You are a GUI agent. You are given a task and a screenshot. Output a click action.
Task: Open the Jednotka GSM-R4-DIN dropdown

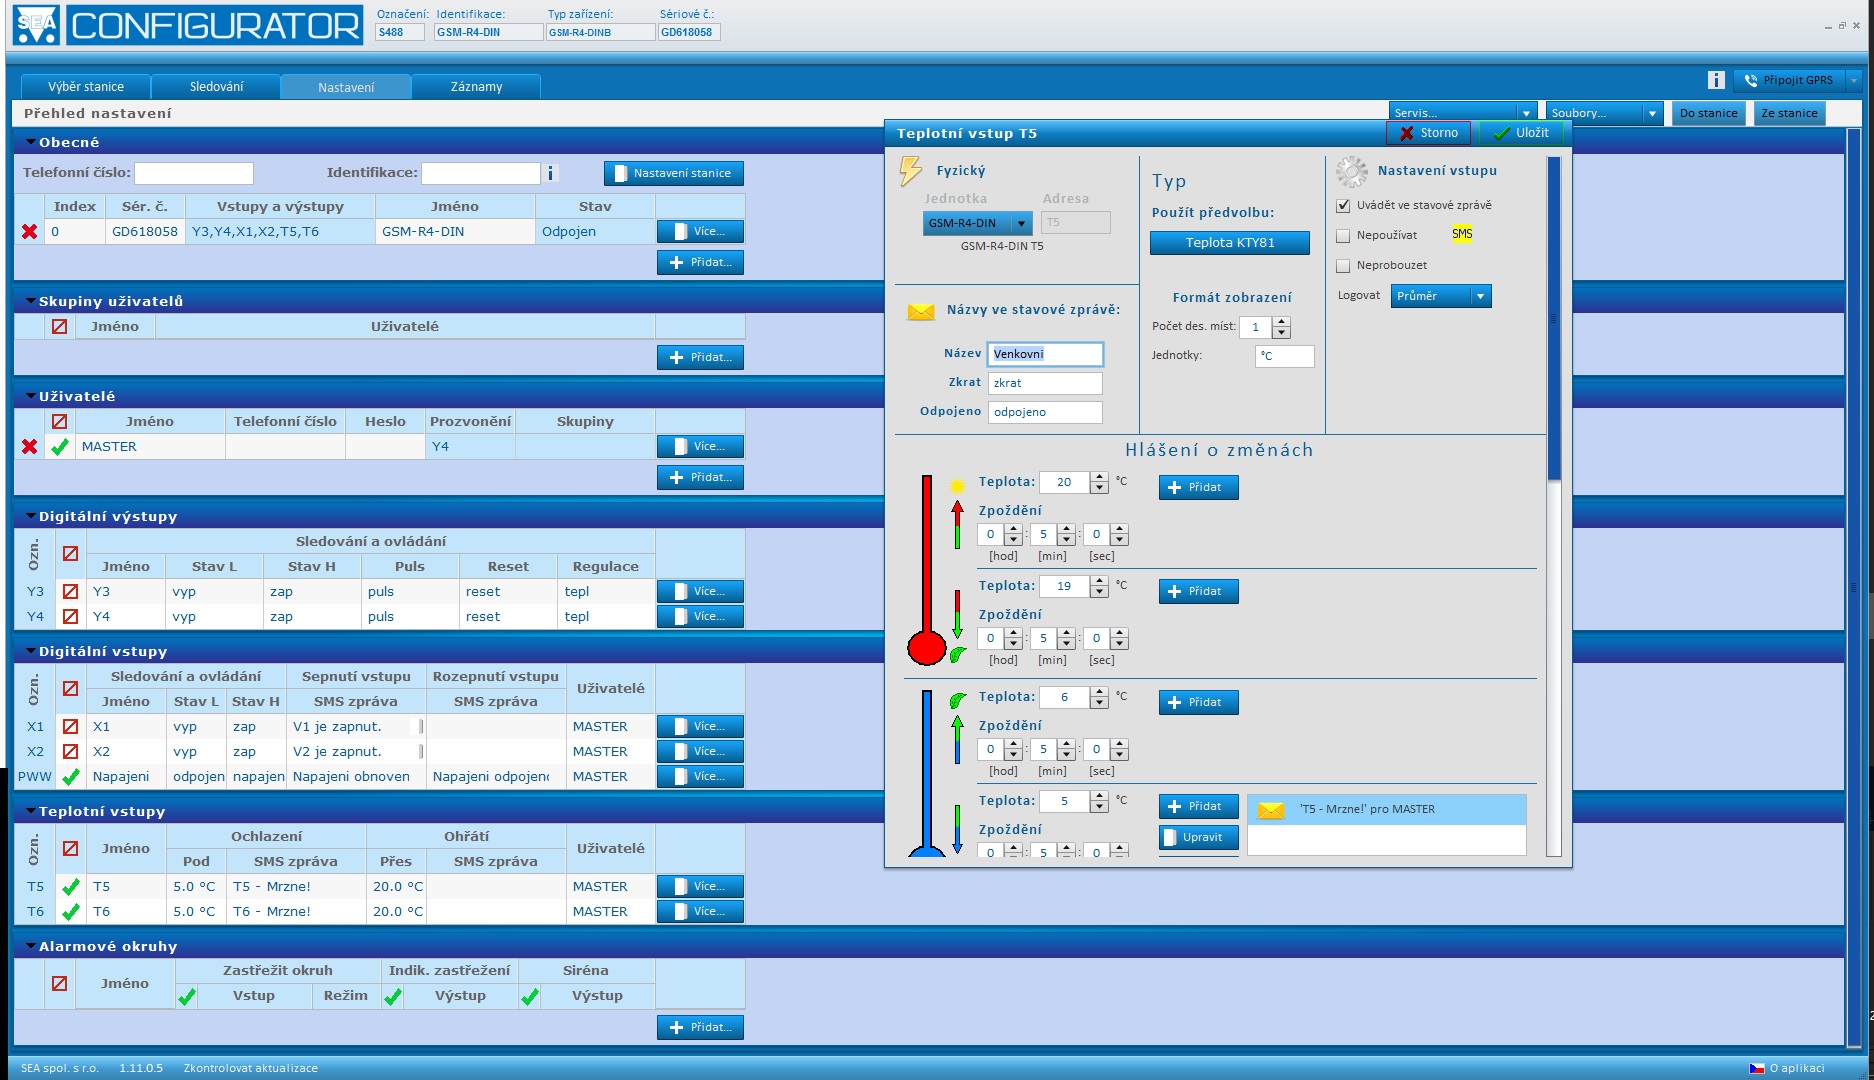pos(976,223)
